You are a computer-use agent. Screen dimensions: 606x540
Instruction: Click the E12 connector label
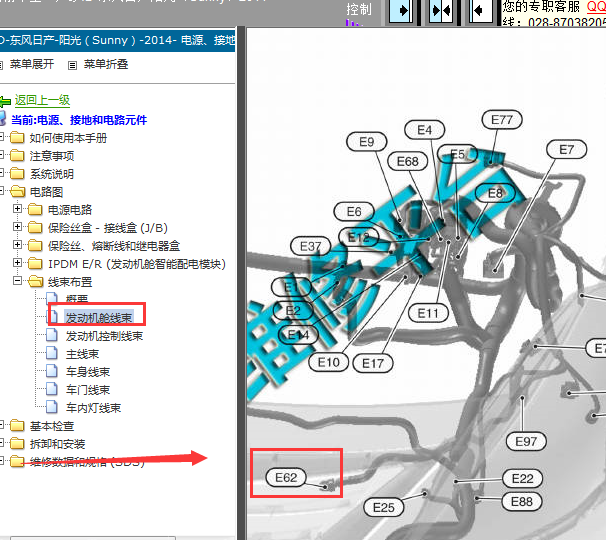click(x=359, y=237)
